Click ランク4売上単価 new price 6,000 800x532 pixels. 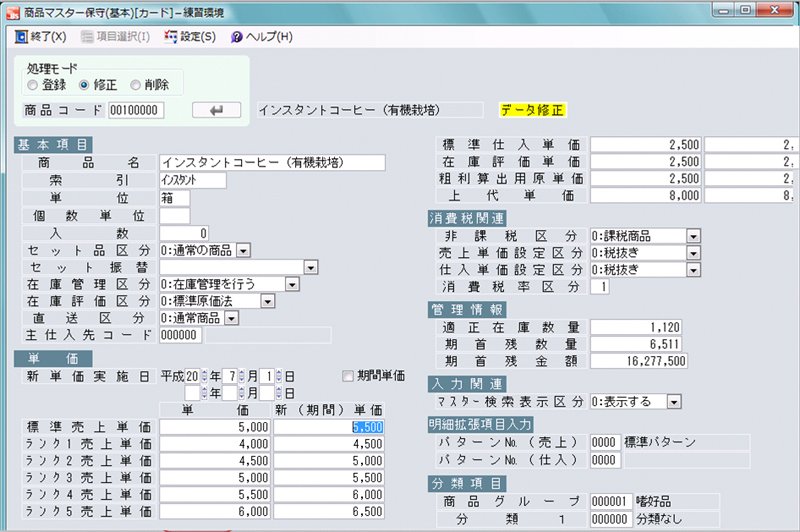pos(329,494)
